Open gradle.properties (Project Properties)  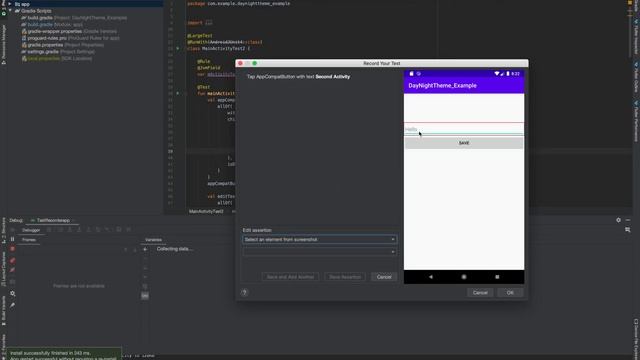(62, 45)
